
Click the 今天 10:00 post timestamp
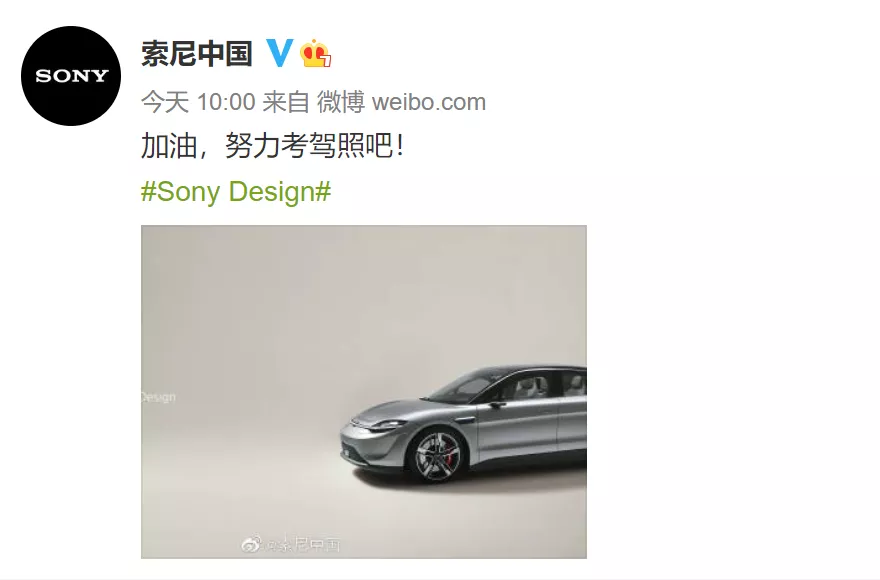(198, 102)
